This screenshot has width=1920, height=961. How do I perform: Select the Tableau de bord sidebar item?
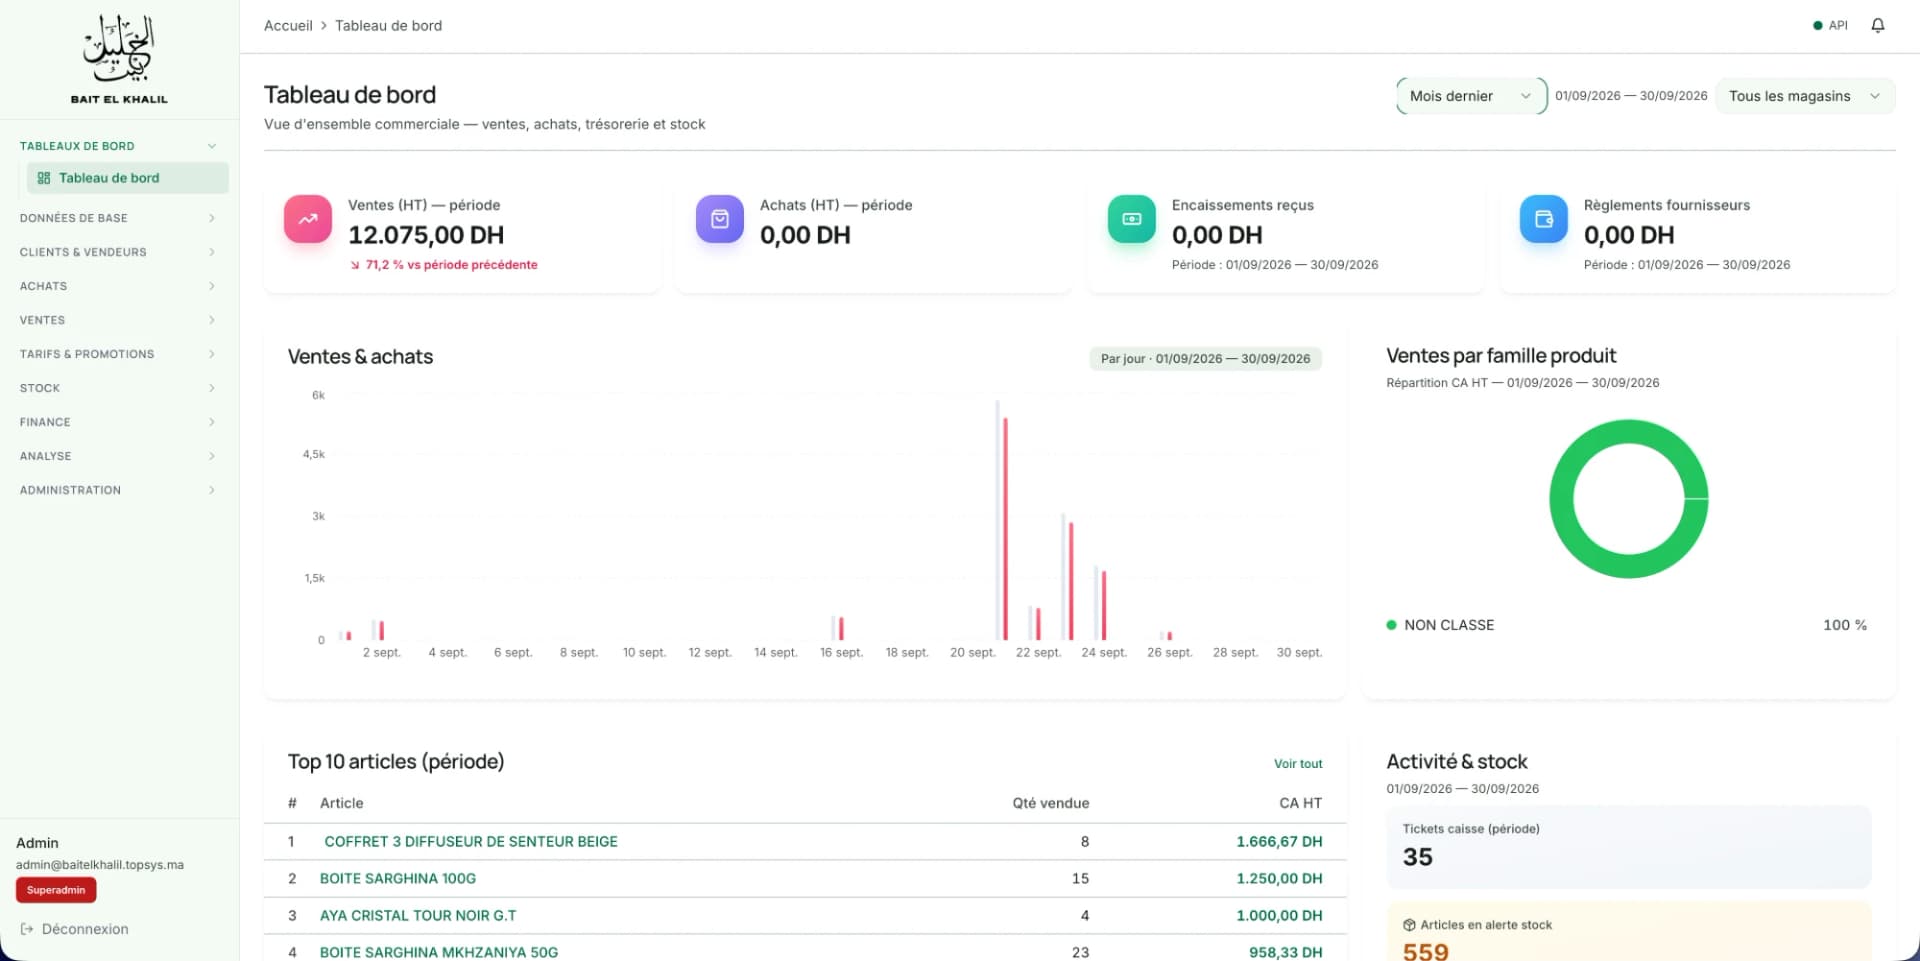[x=128, y=178]
